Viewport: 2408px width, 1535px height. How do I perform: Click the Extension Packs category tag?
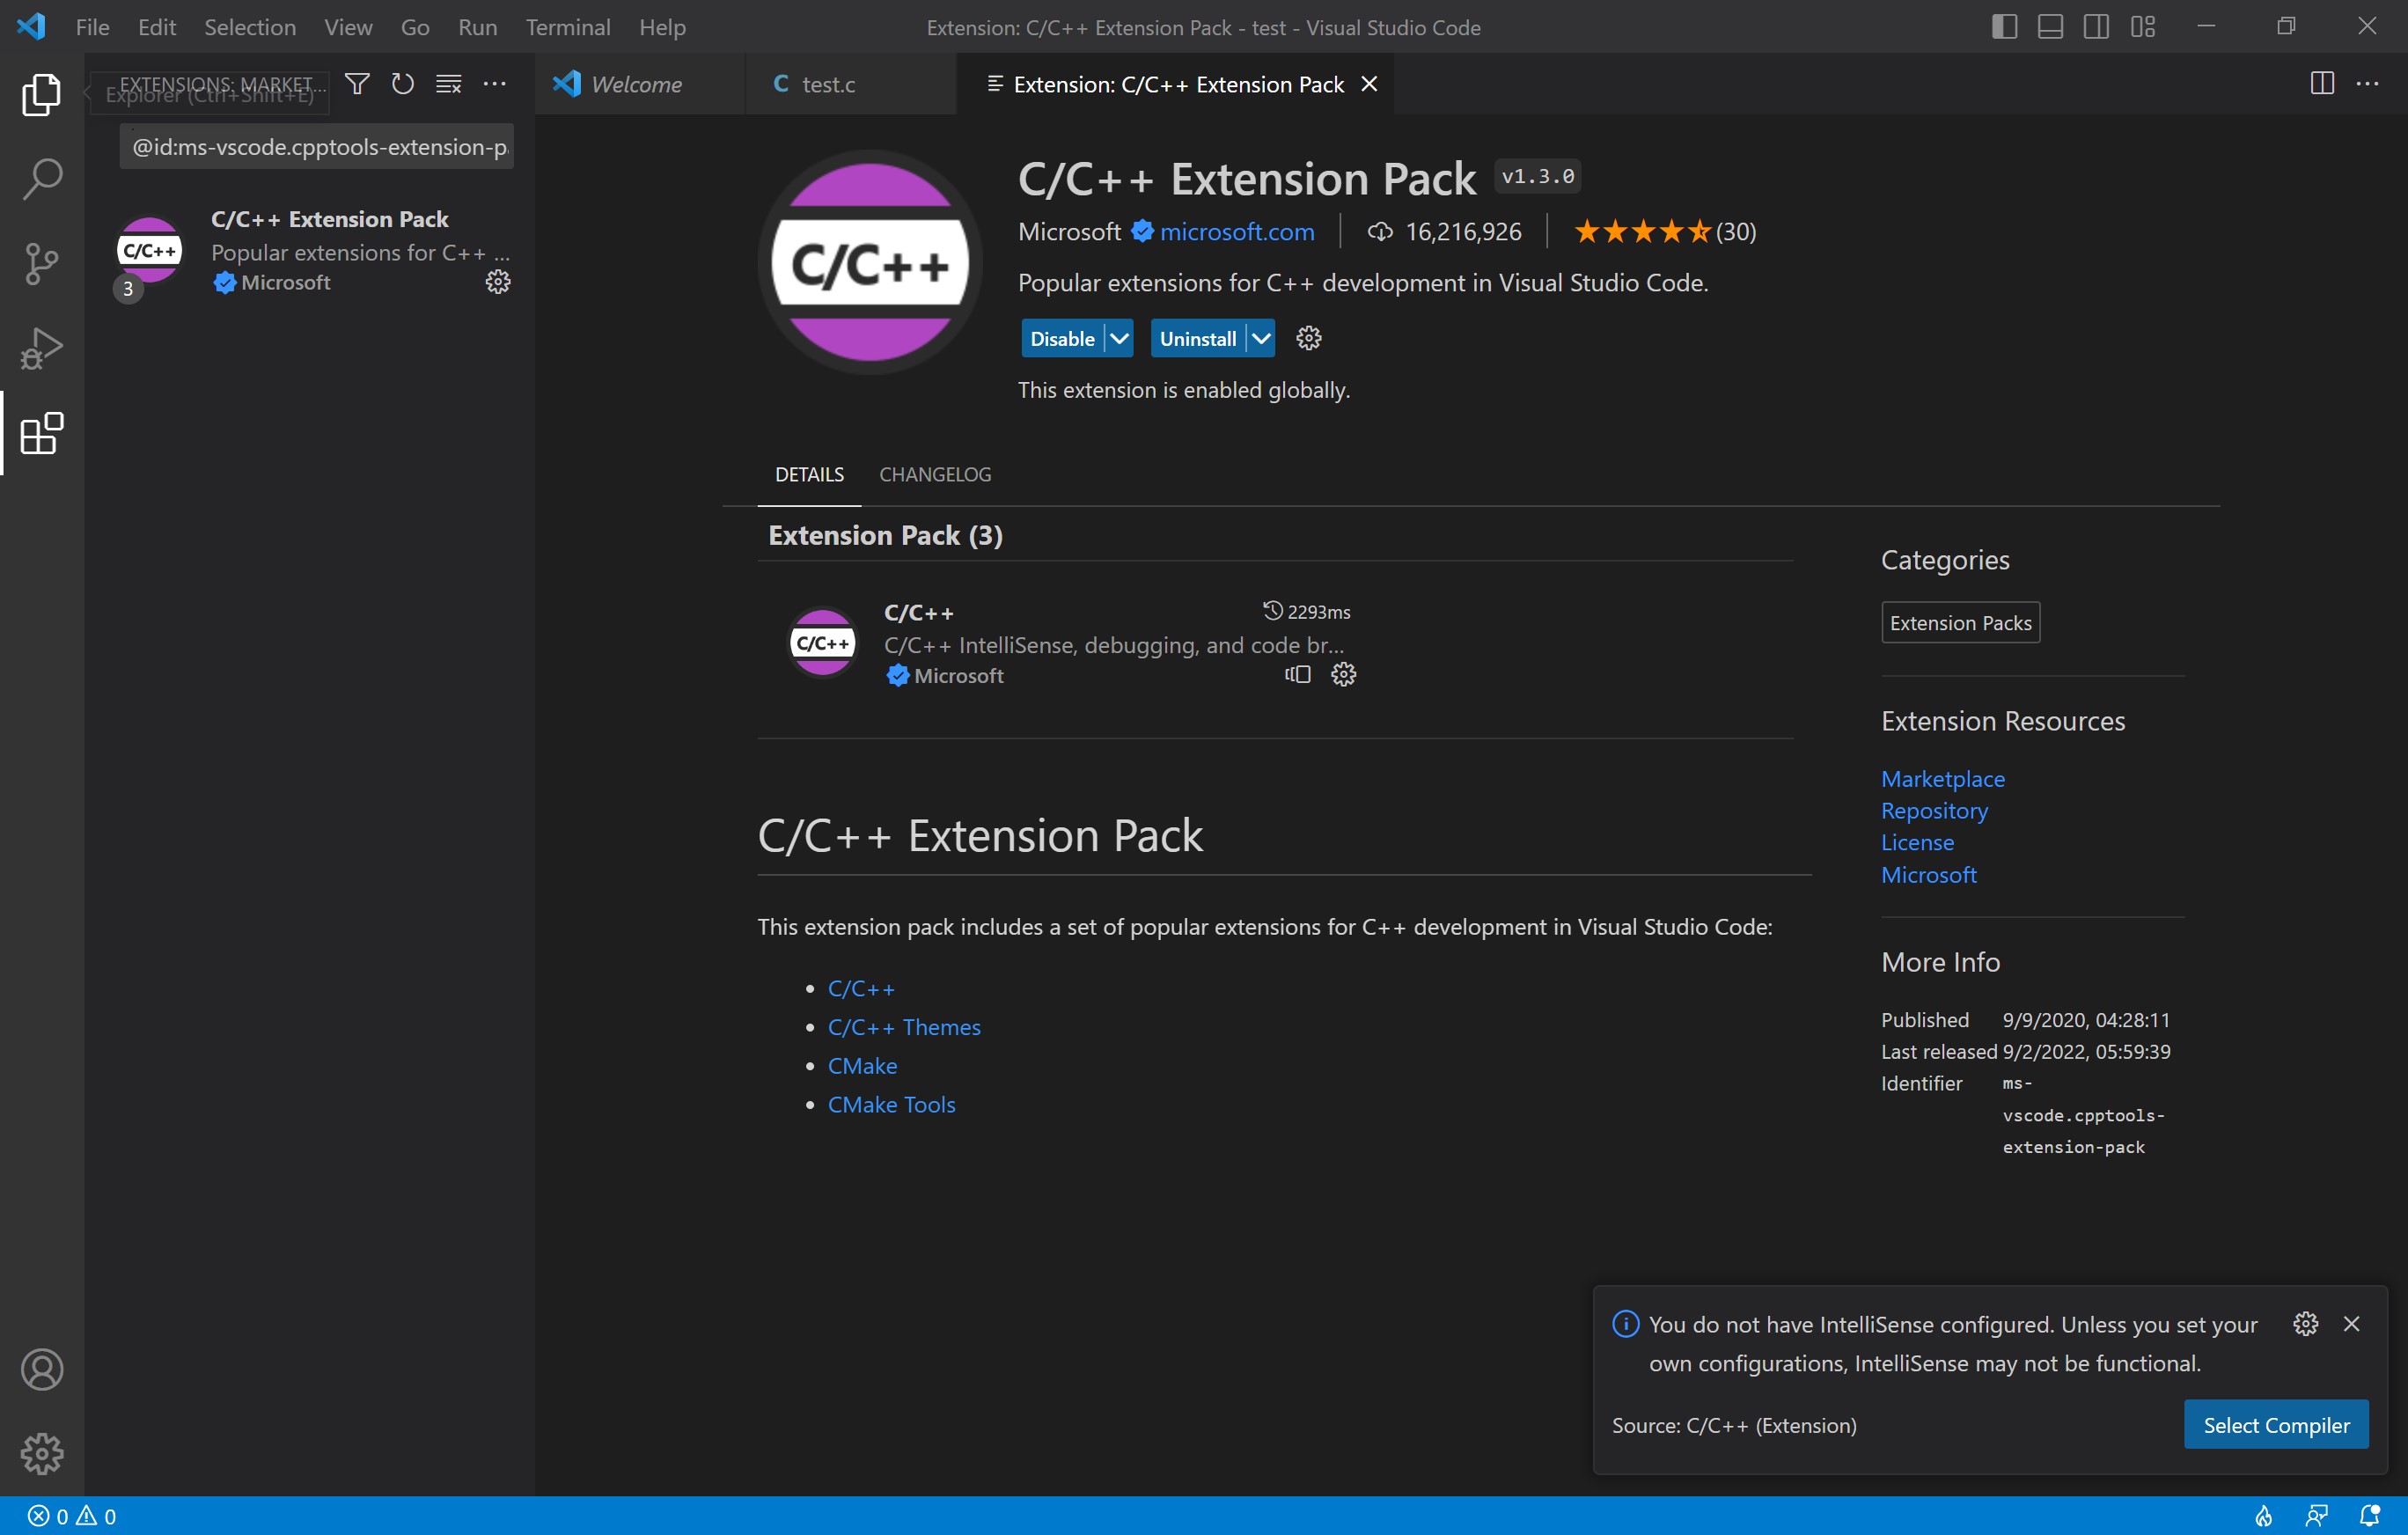(1960, 622)
